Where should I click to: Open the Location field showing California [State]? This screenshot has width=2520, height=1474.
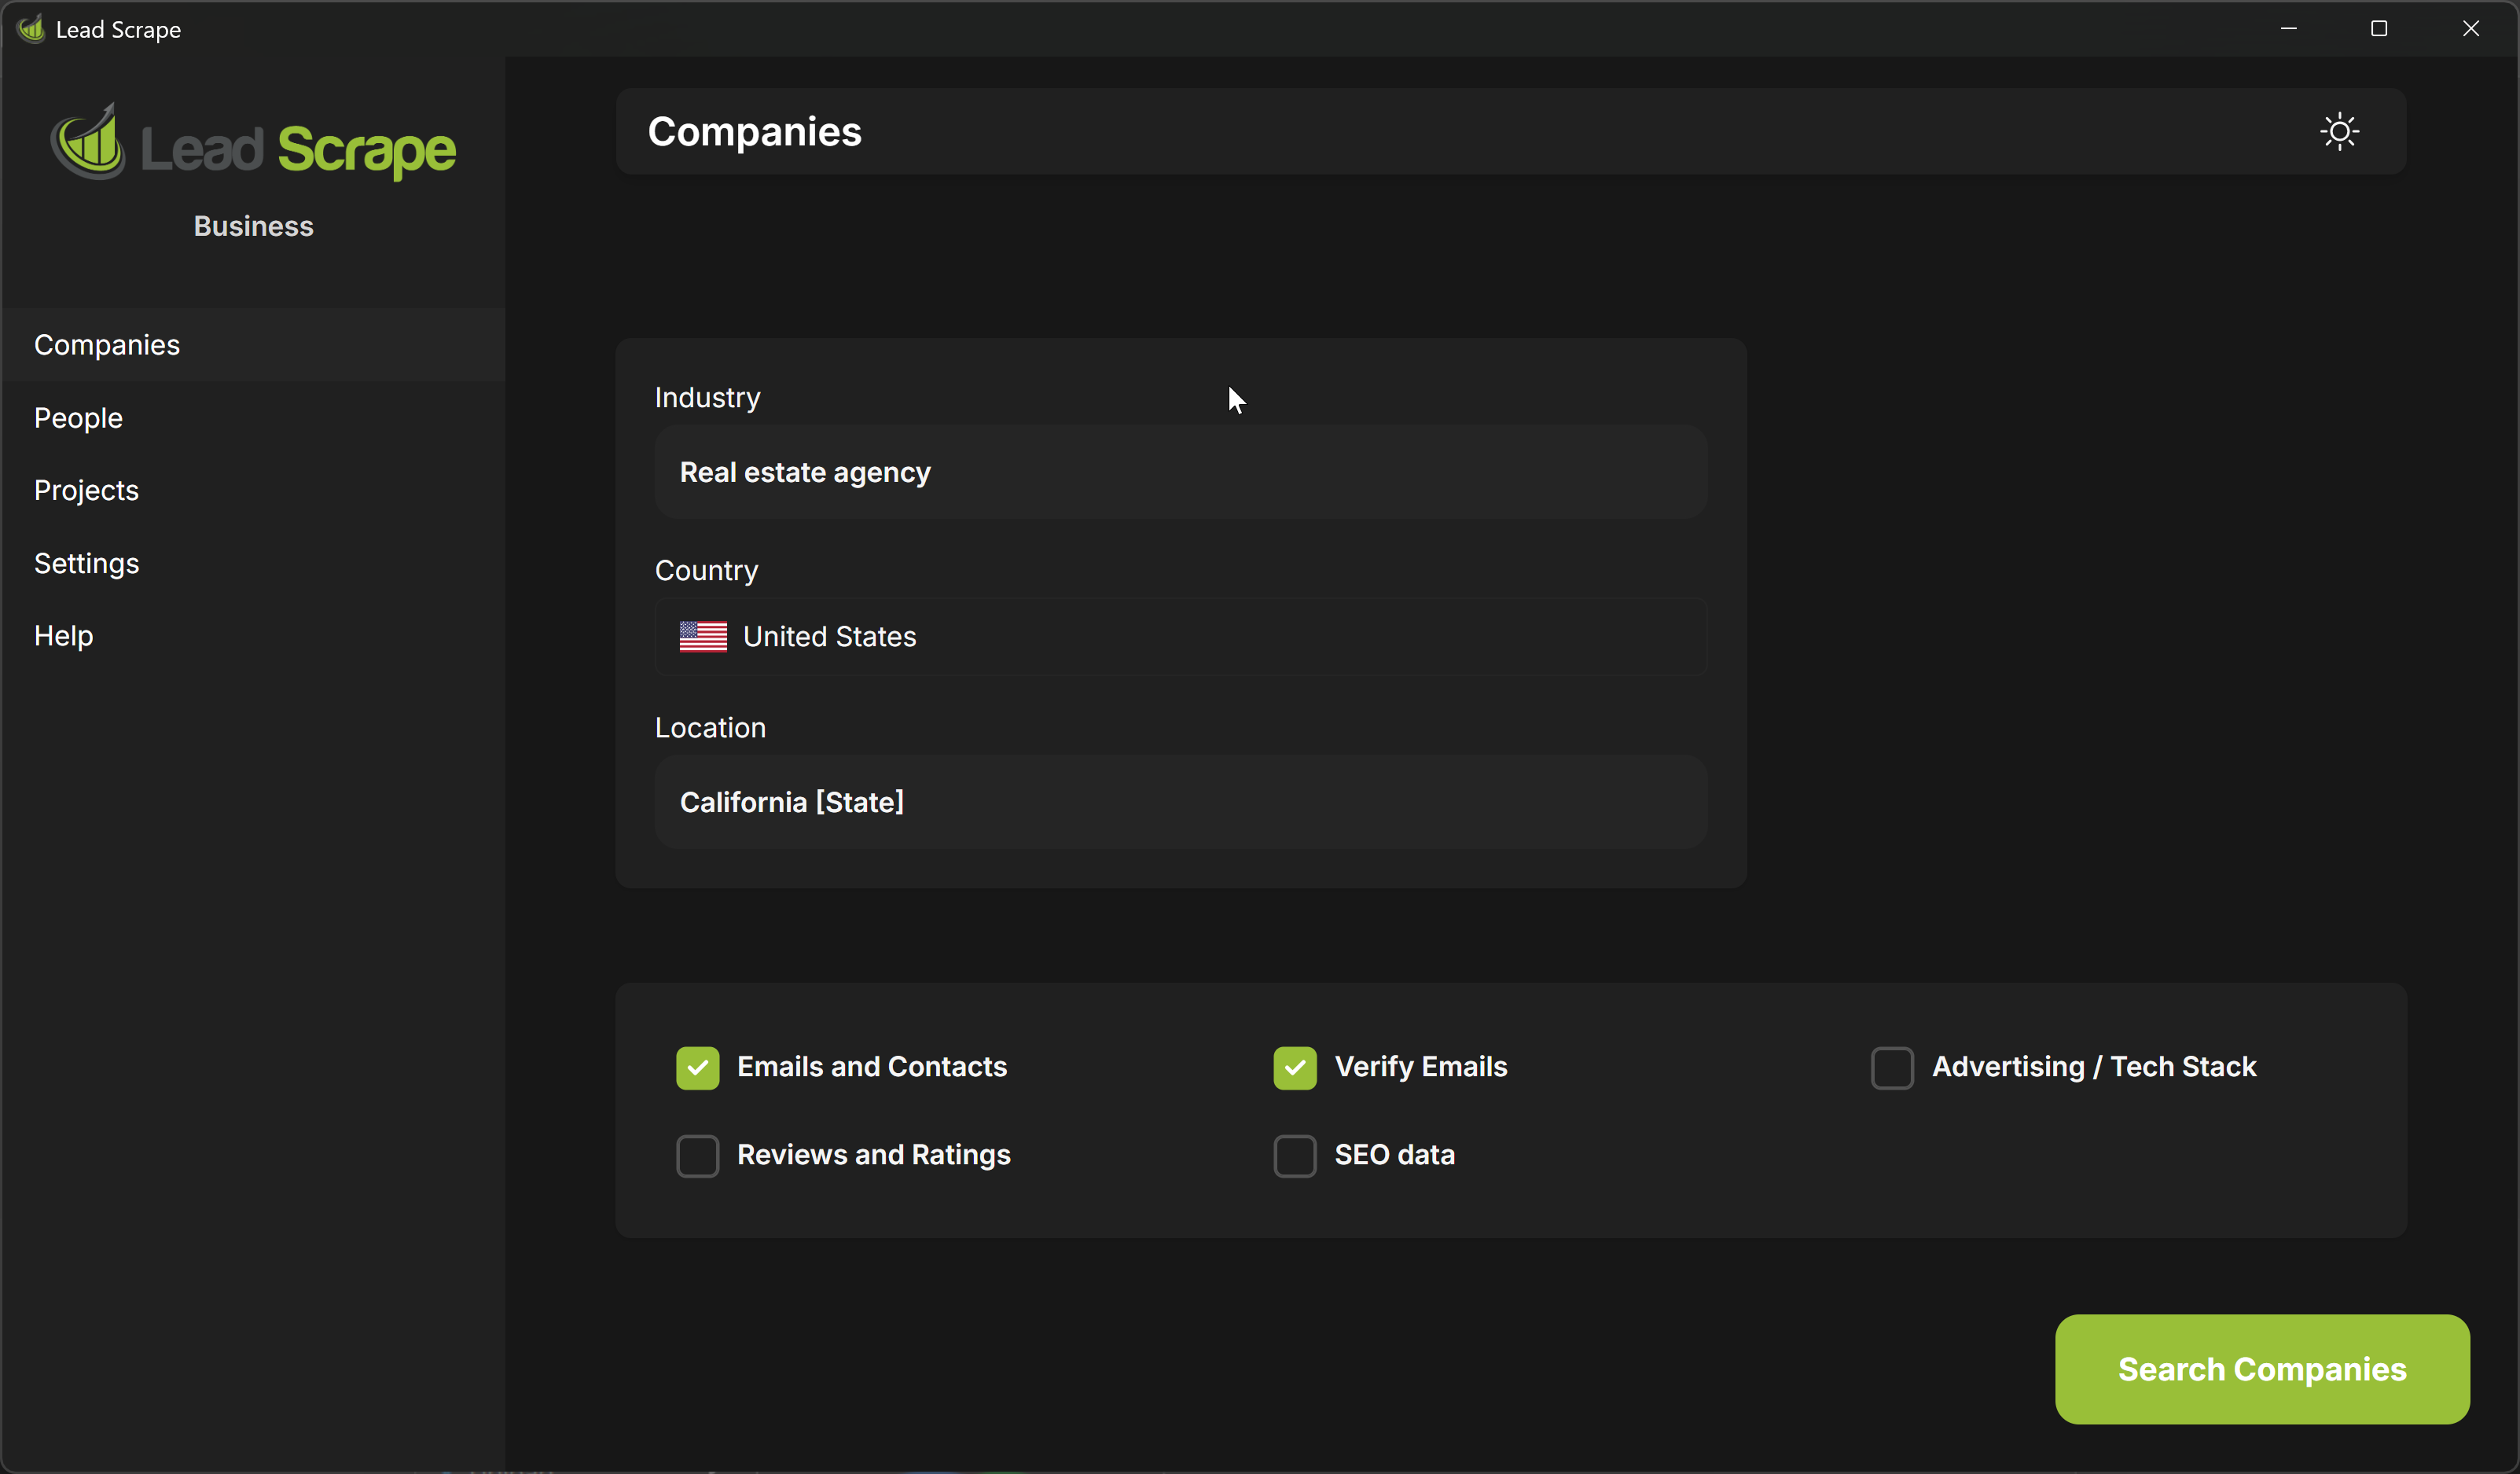[x=1180, y=802]
